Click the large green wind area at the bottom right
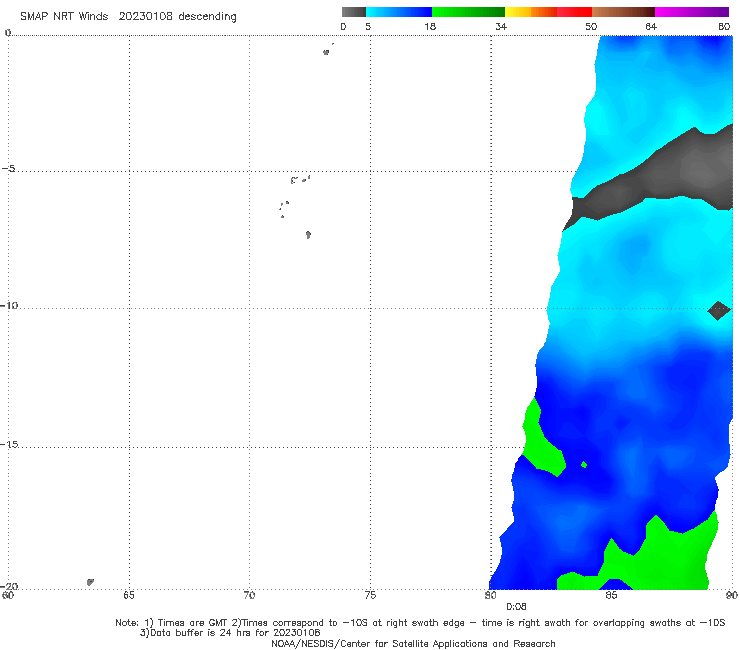The image size is (740, 650). point(670,559)
